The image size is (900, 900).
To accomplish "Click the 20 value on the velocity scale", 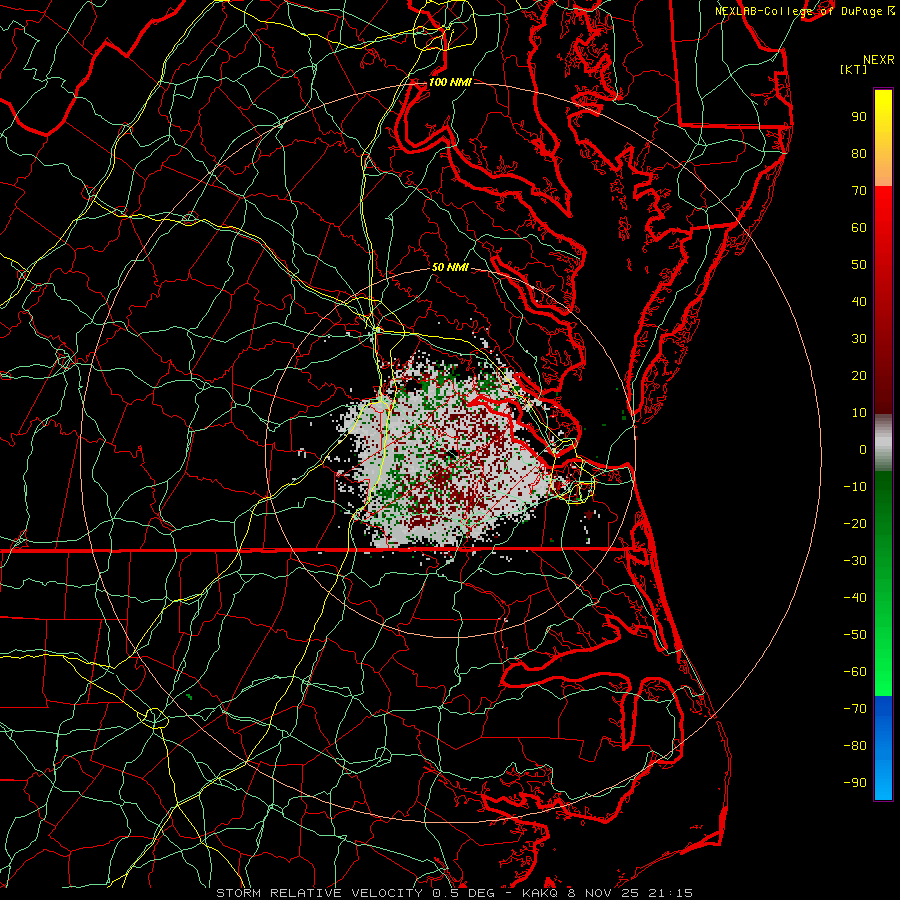I will [x=859, y=376].
